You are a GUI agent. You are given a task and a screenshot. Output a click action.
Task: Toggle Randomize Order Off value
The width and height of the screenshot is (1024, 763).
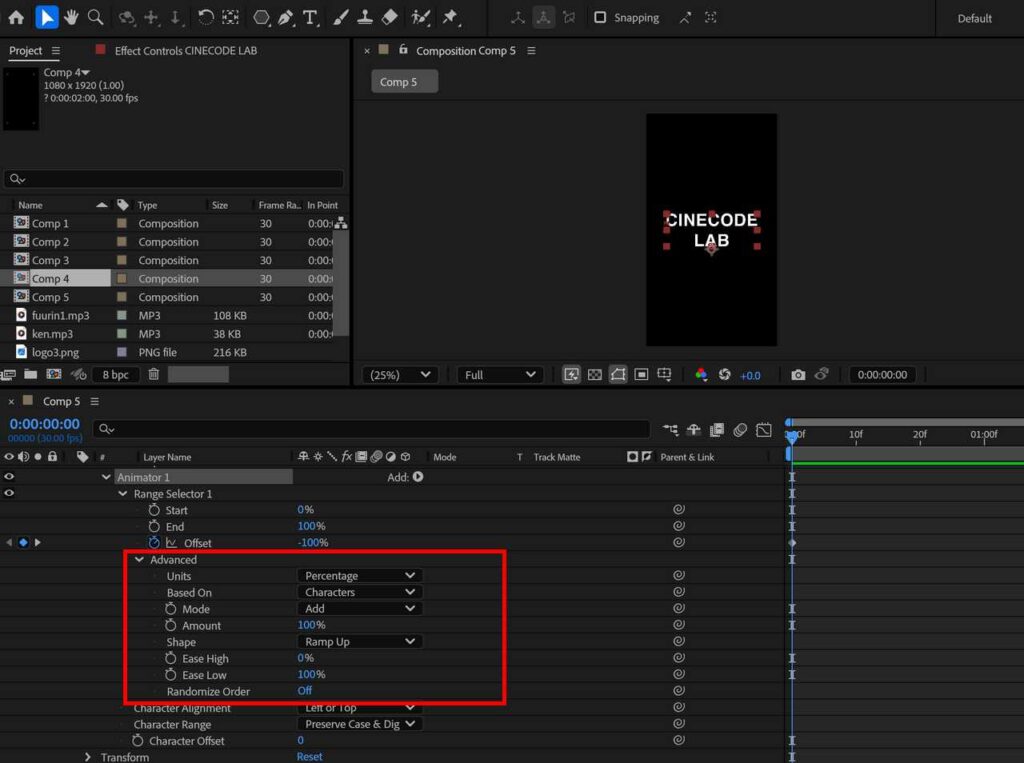(304, 690)
